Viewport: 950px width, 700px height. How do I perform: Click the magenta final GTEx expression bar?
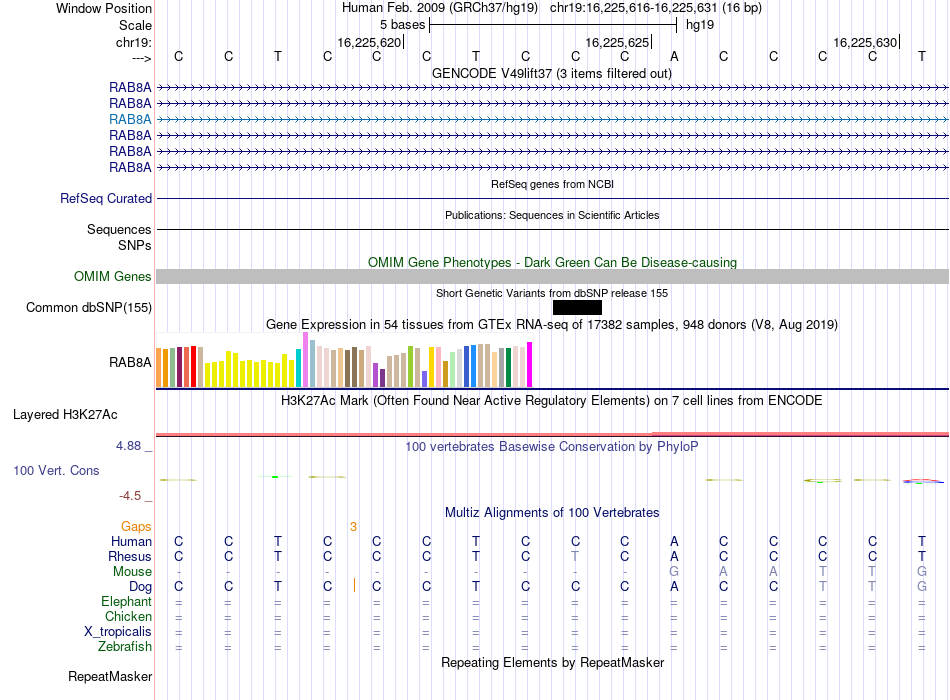530,364
